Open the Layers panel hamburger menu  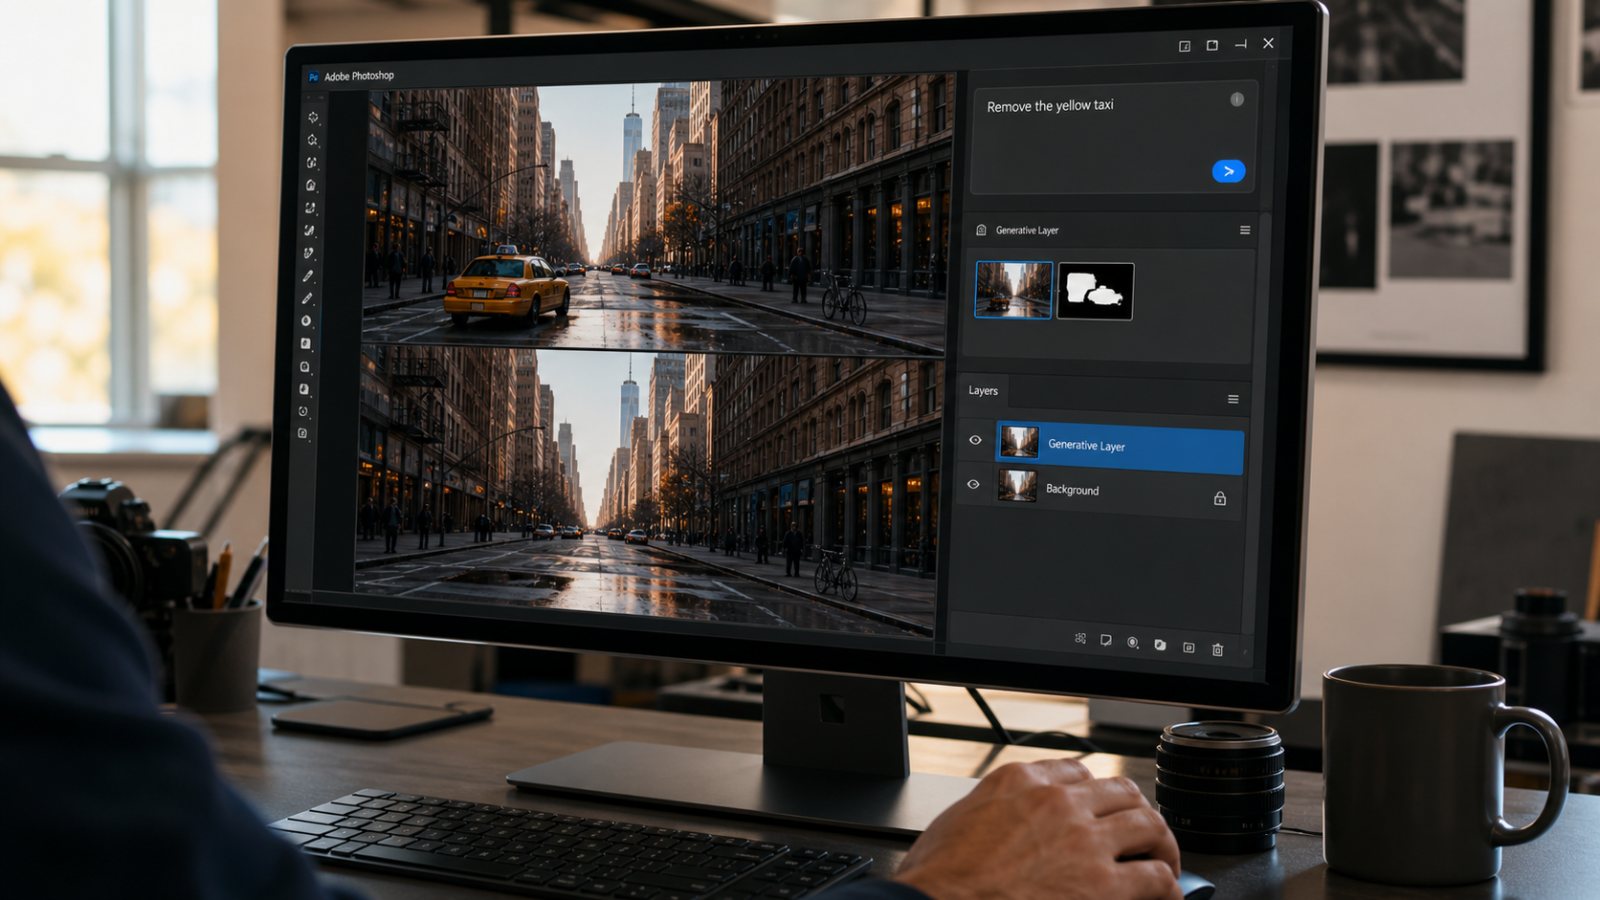click(1233, 399)
